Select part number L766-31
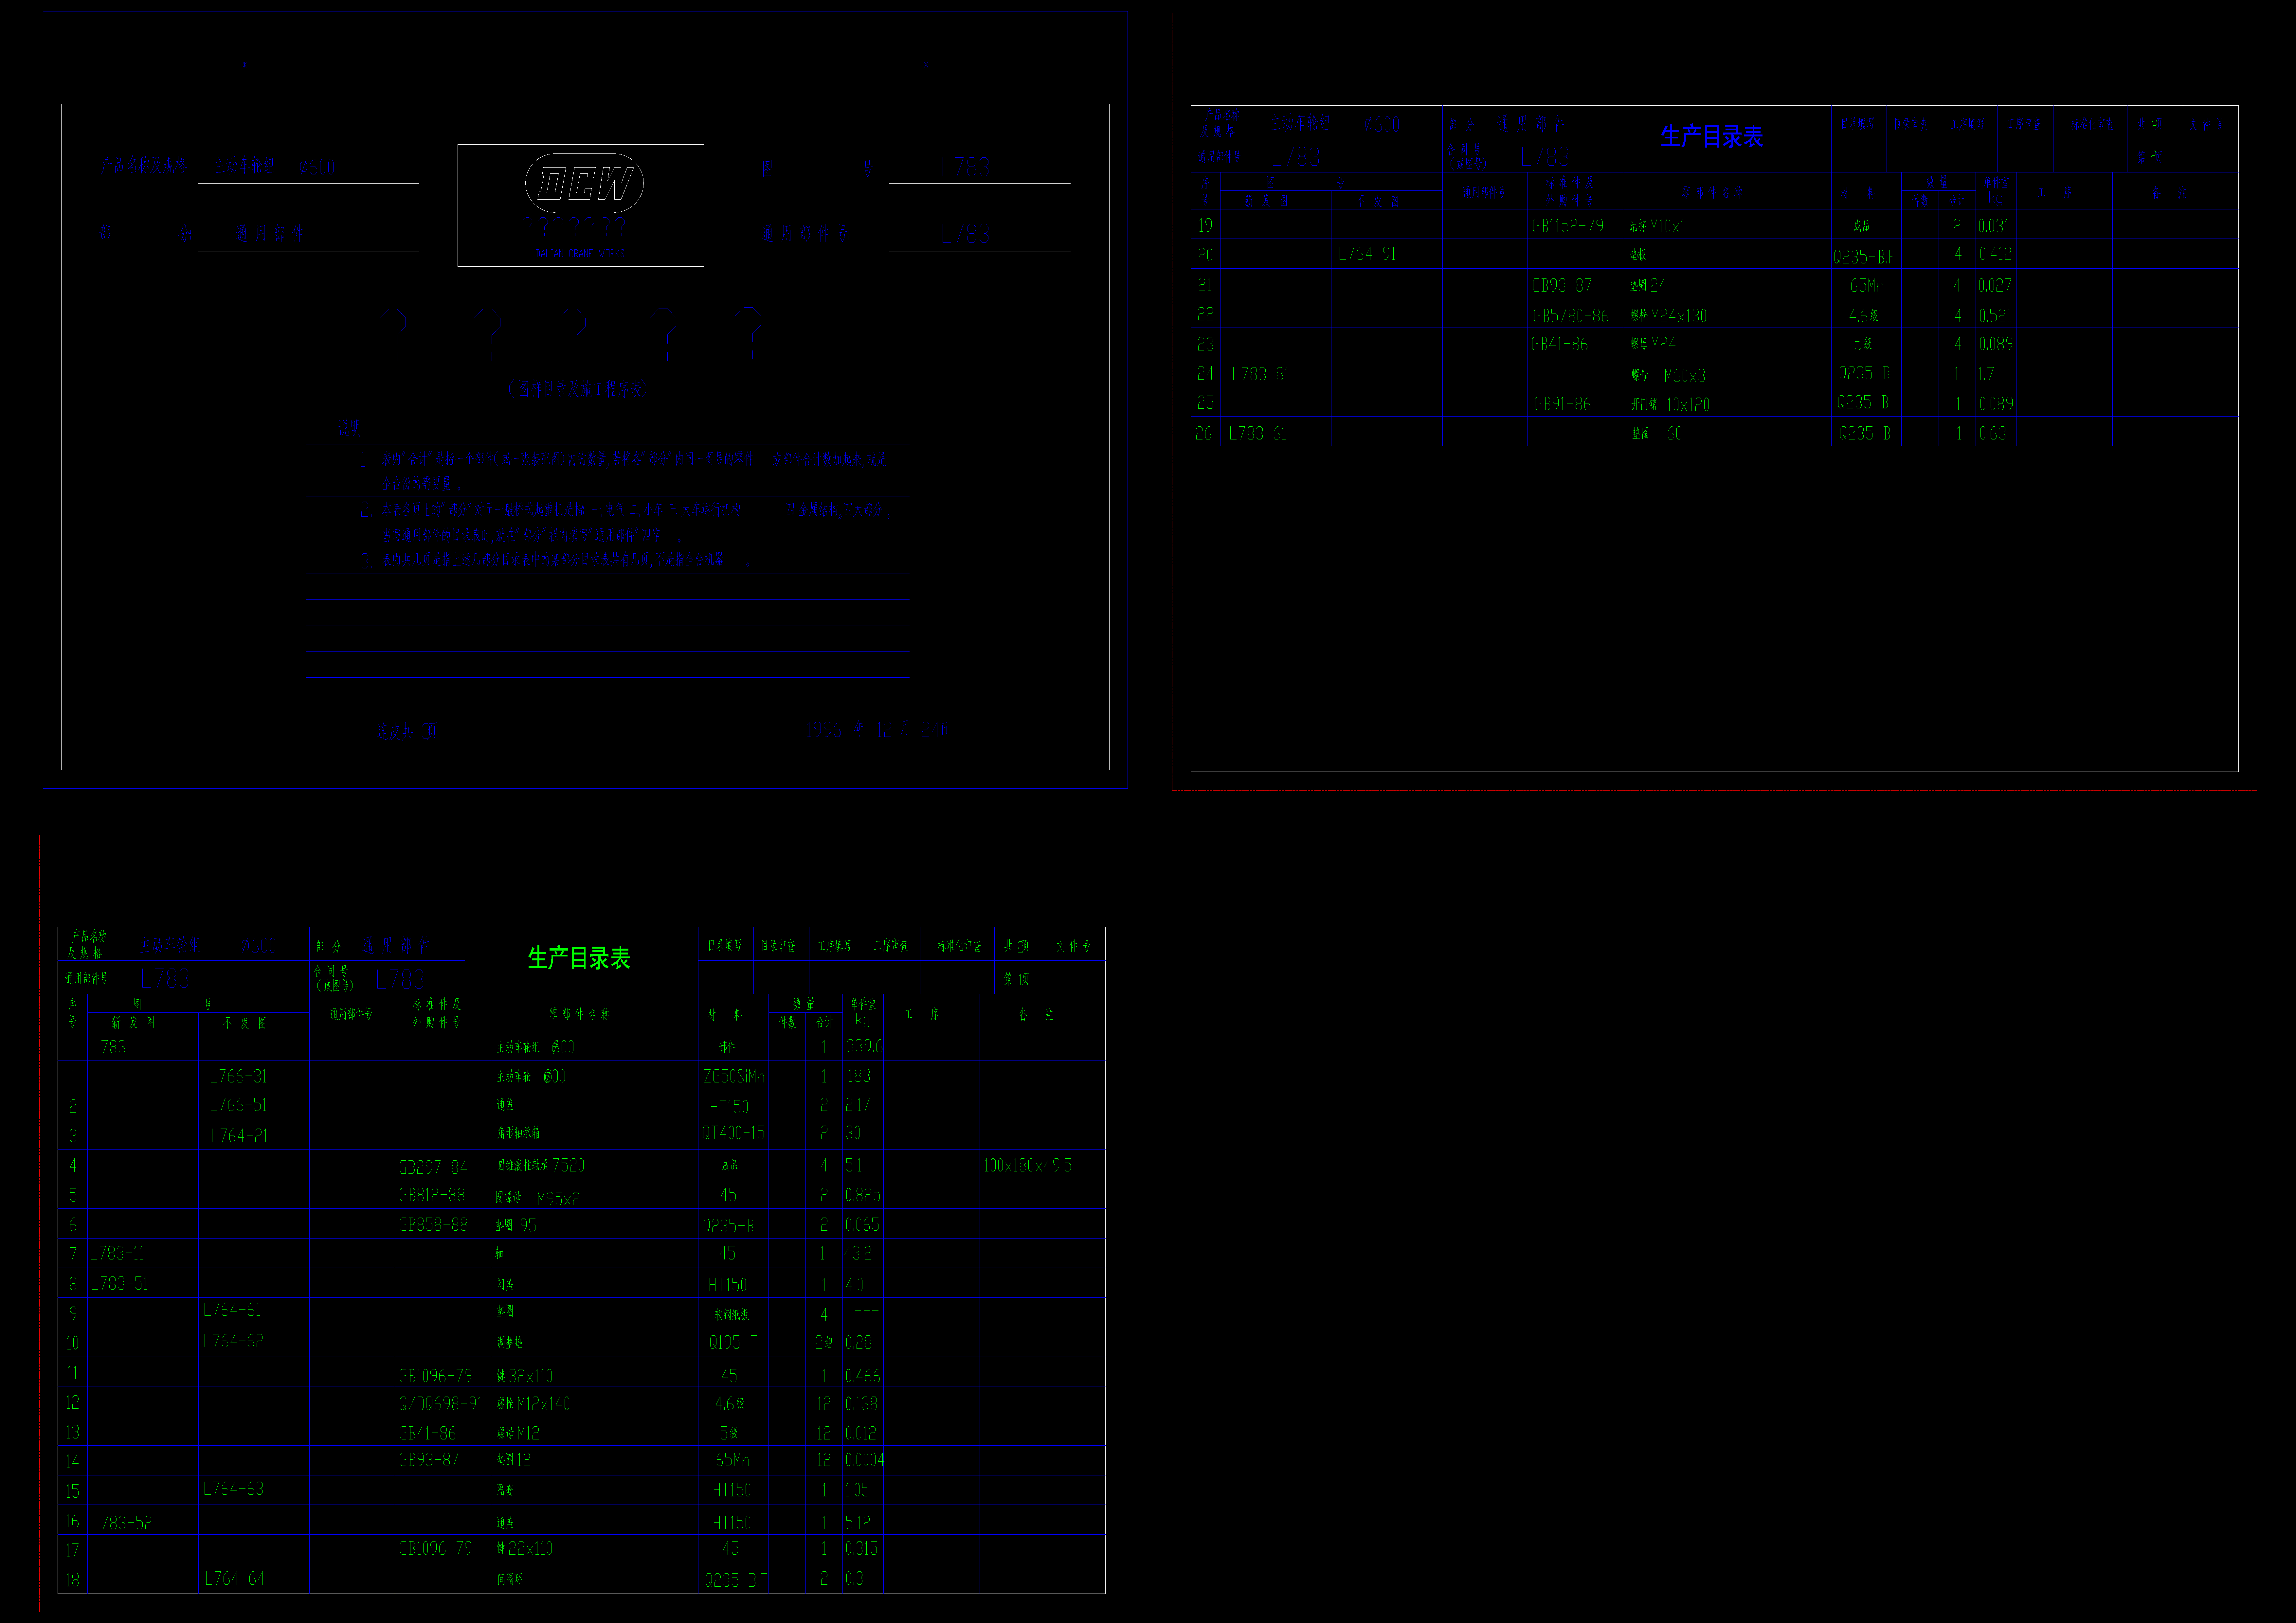 pos(238,1077)
